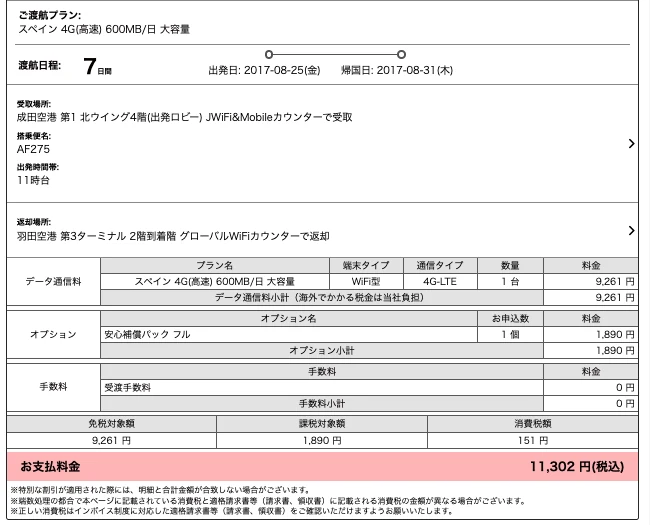Viewport: 650px width, 525px height.
Task: Click the オプション名 column header
Action: pos(289,318)
